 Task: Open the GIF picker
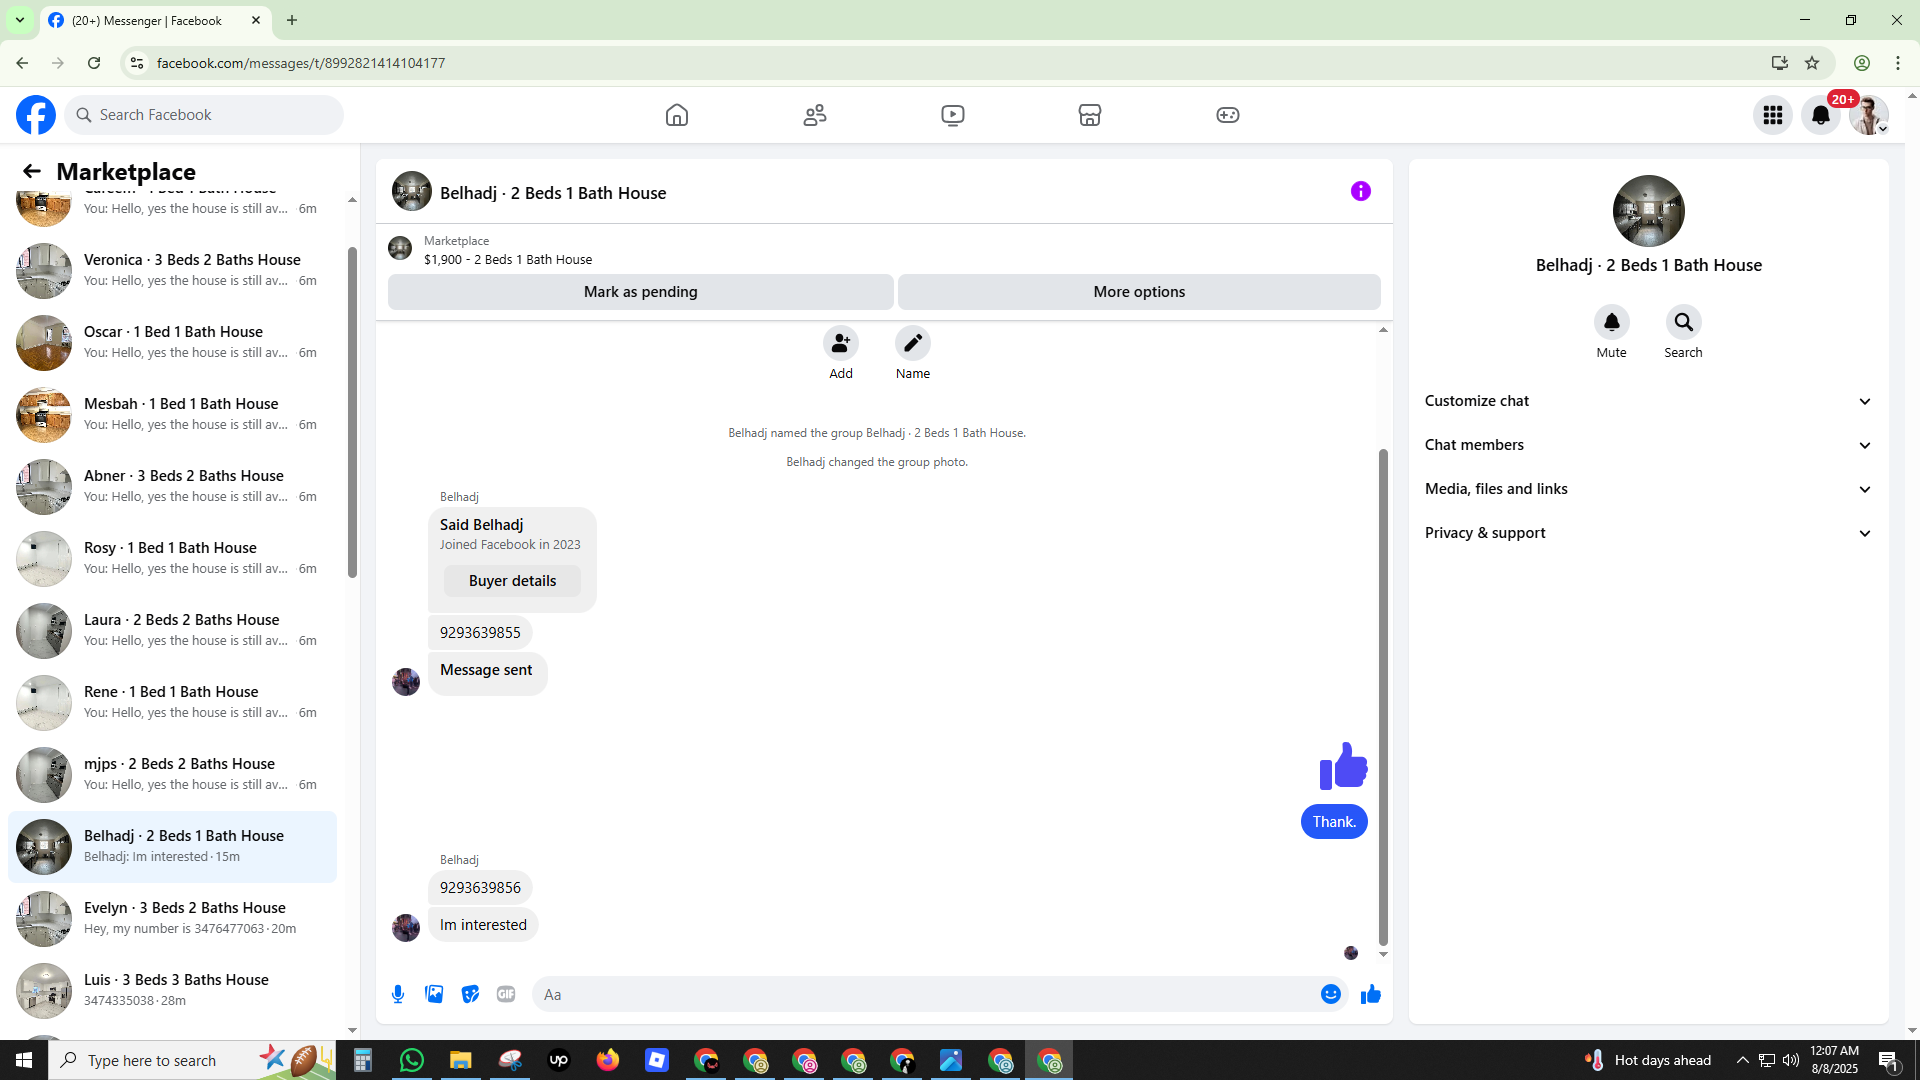click(506, 994)
